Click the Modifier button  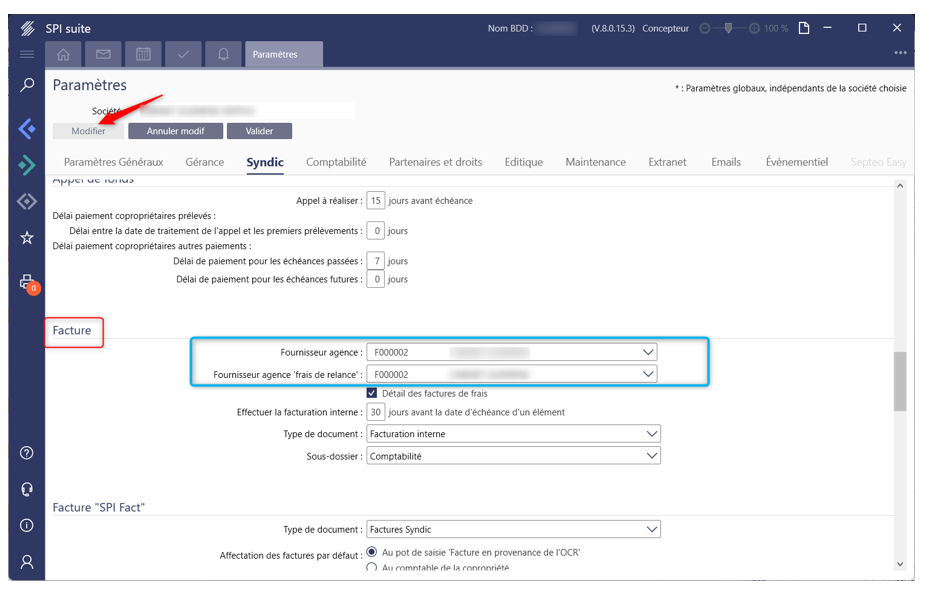[88, 131]
